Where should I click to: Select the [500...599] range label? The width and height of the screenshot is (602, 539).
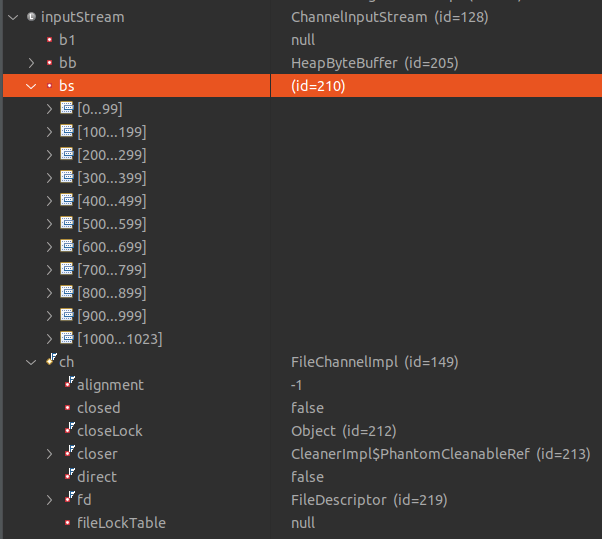(x=112, y=224)
